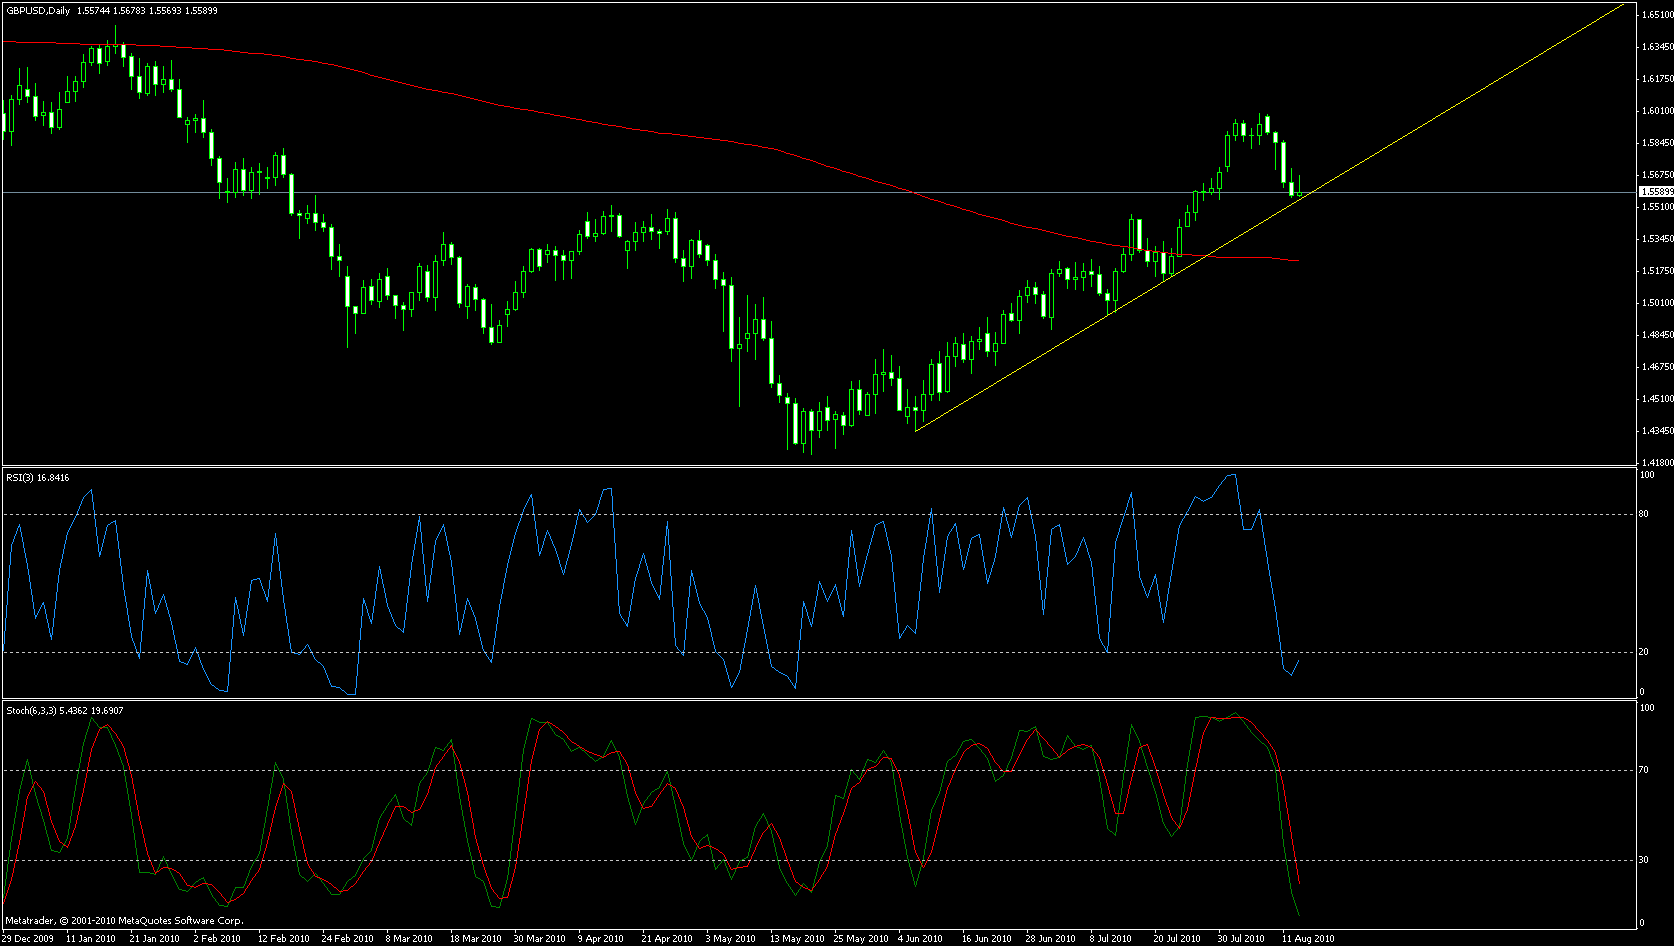
Task: Select the 11 Aug 2010 date label
Action: [1308, 938]
